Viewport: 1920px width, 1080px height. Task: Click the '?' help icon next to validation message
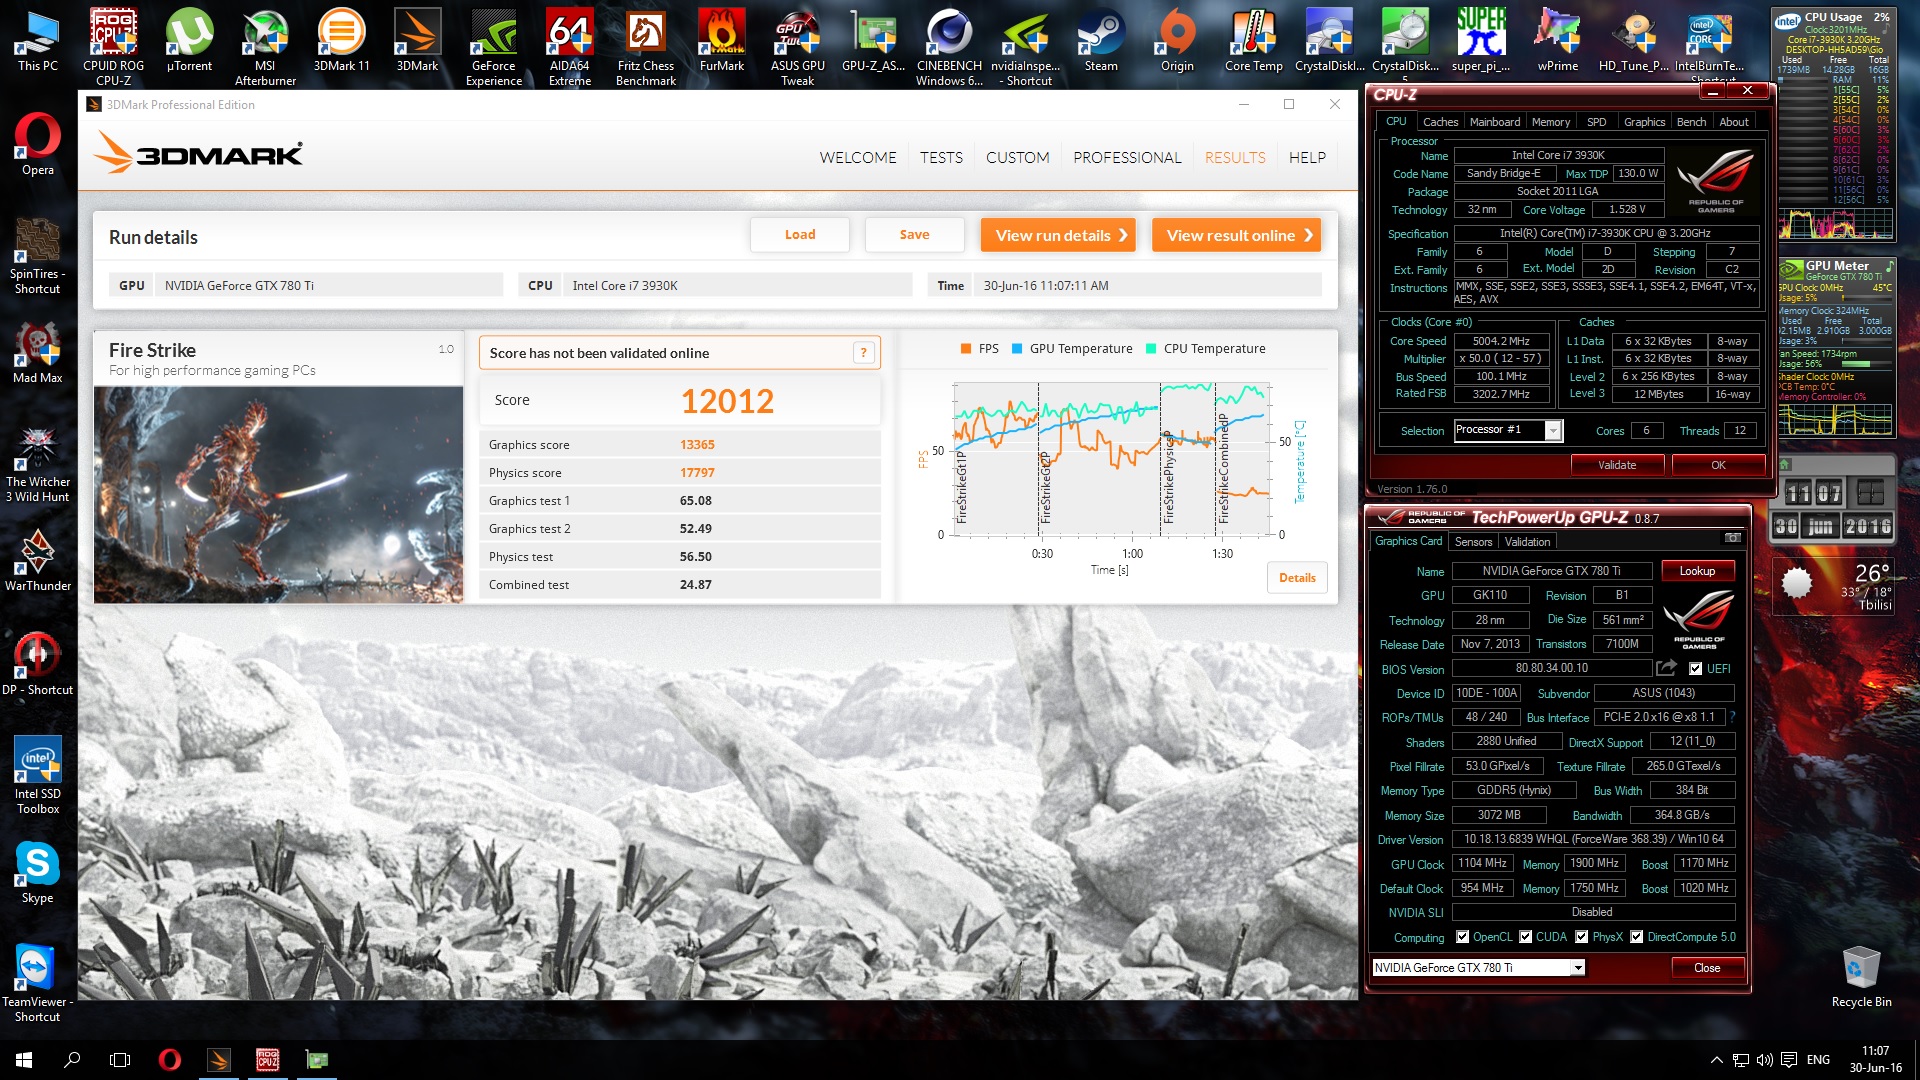tap(863, 352)
